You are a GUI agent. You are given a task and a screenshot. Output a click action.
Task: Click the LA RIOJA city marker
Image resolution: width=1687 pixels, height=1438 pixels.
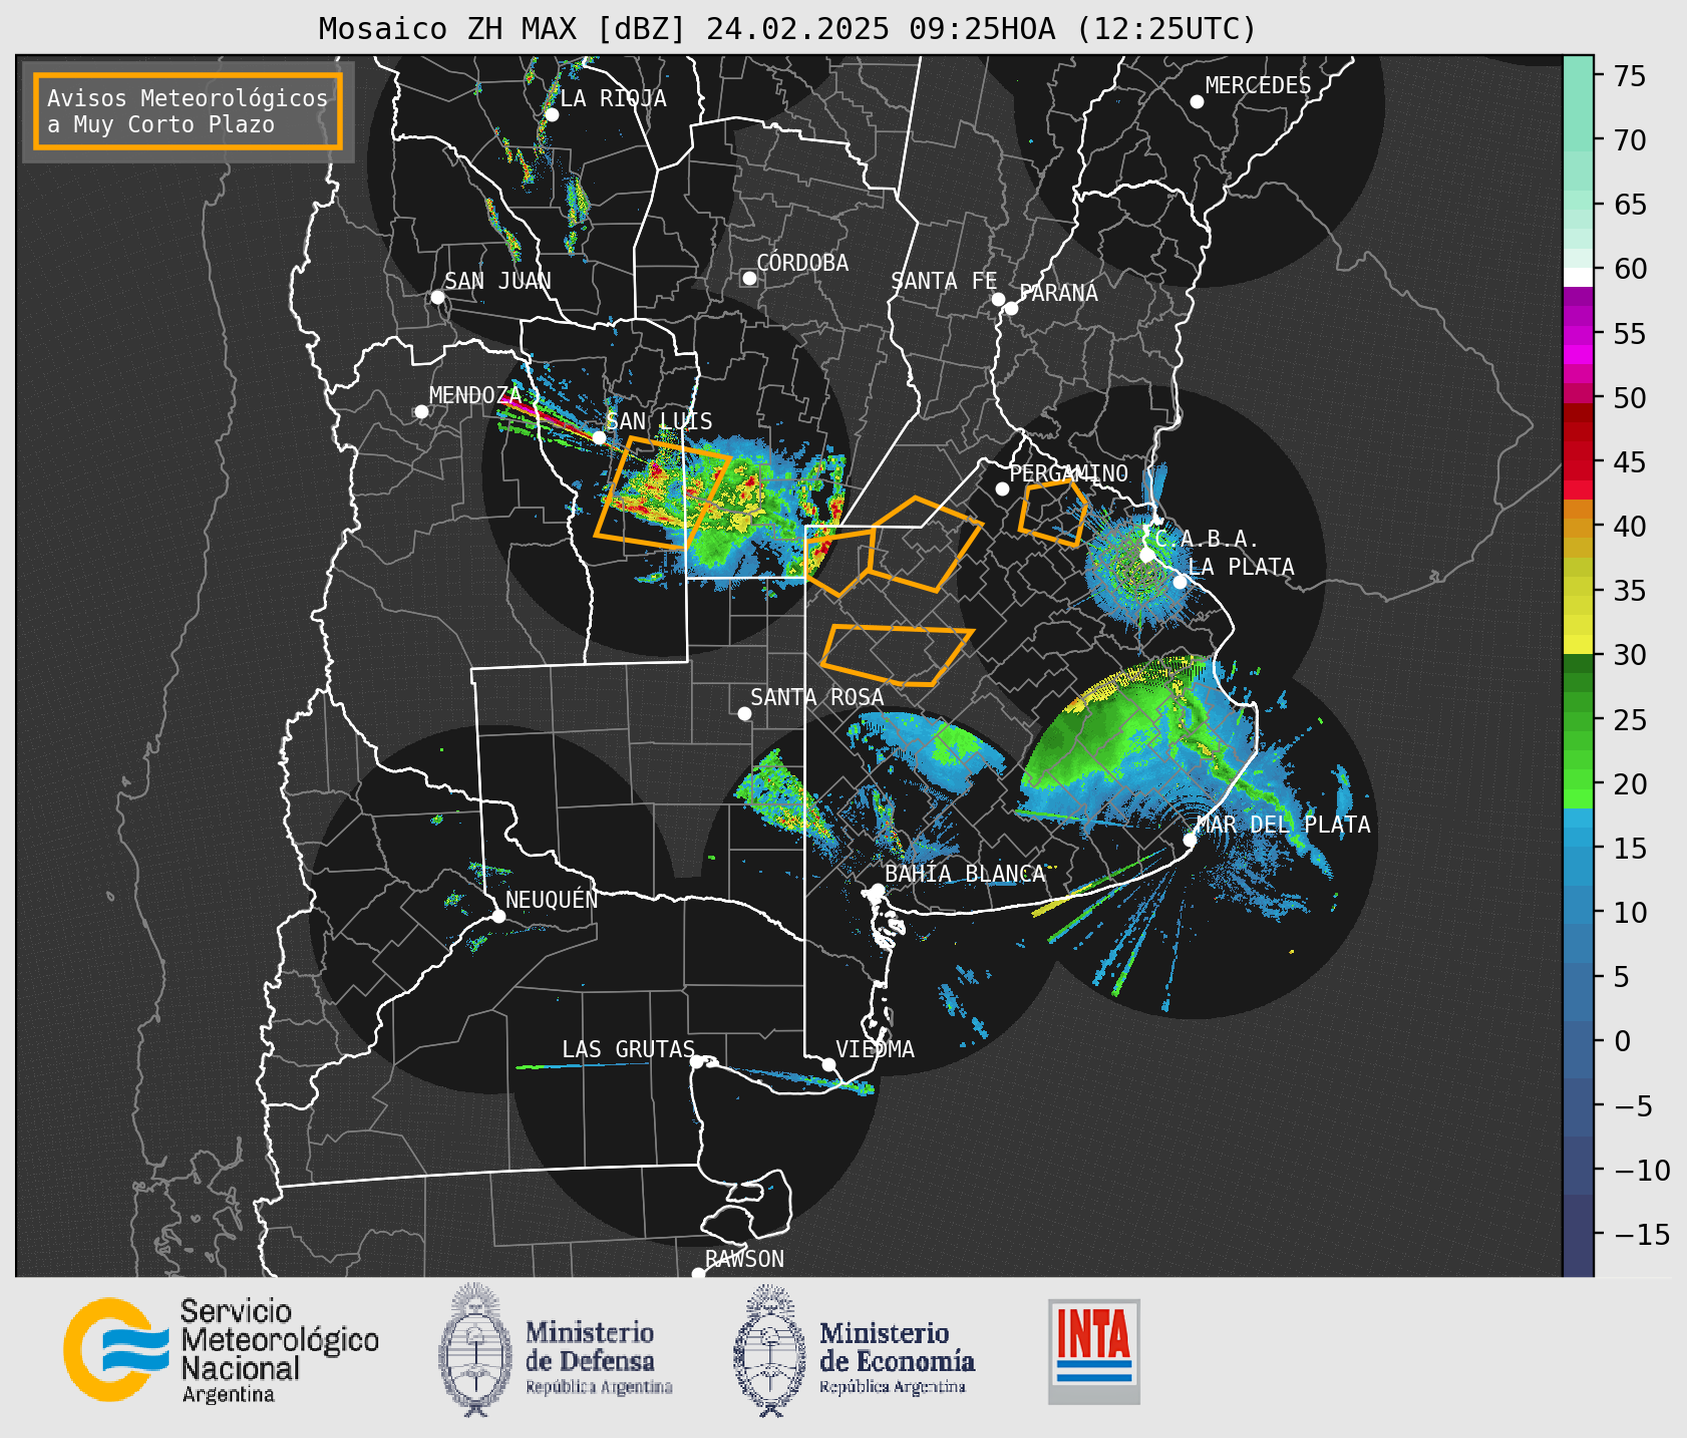[x=551, y=115]
